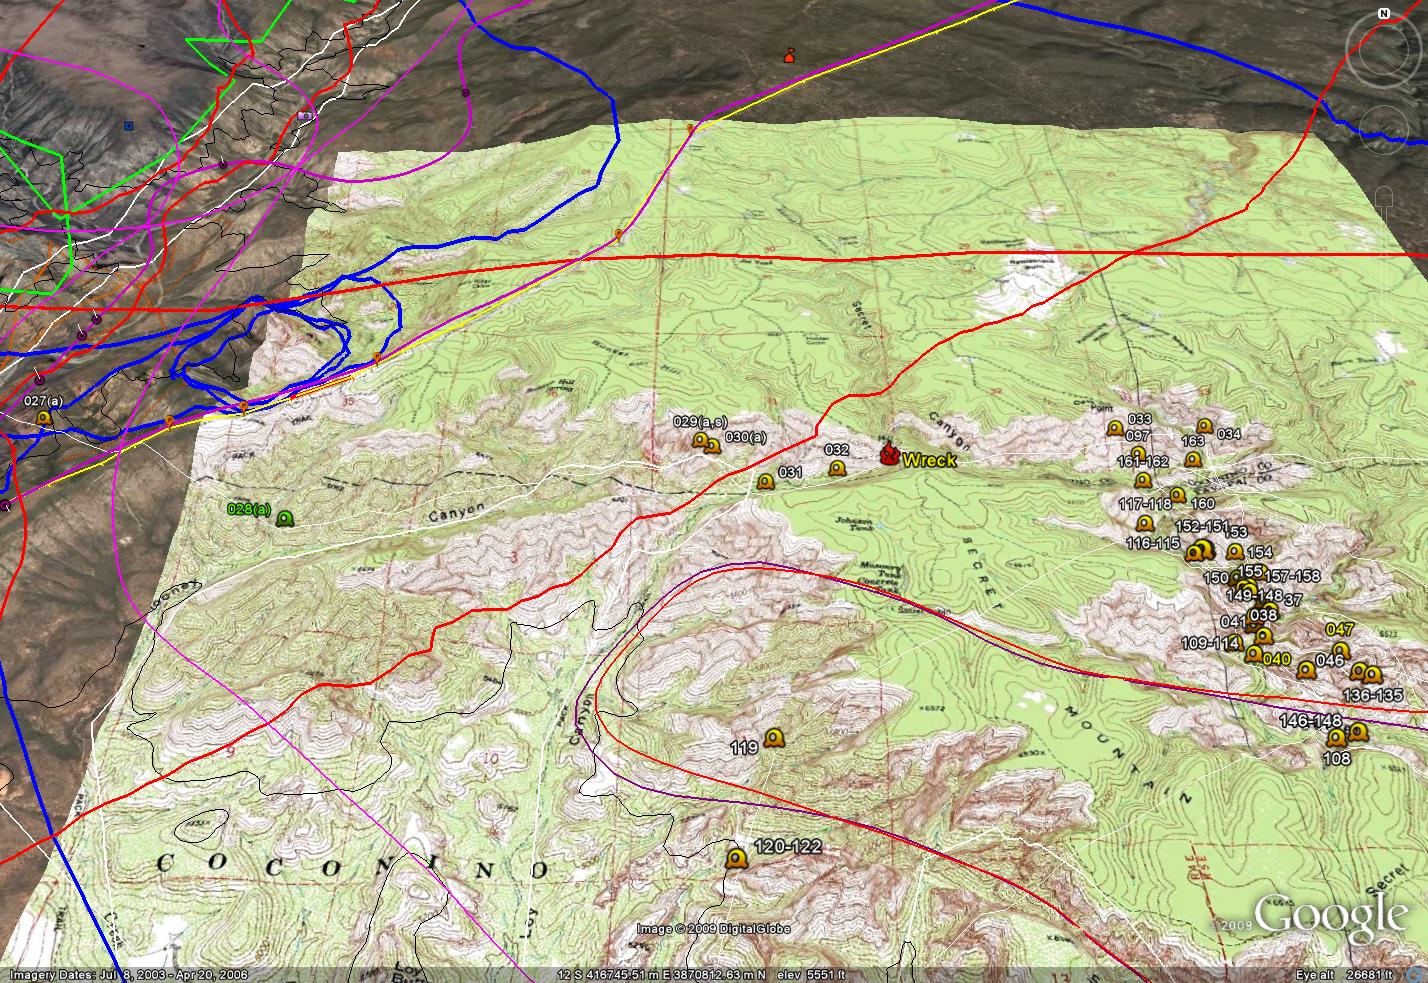The height and width of the screenshot is (983, 1428).
Task: Click the placemark labeled 160
Action: click(x=1178, y=495)
